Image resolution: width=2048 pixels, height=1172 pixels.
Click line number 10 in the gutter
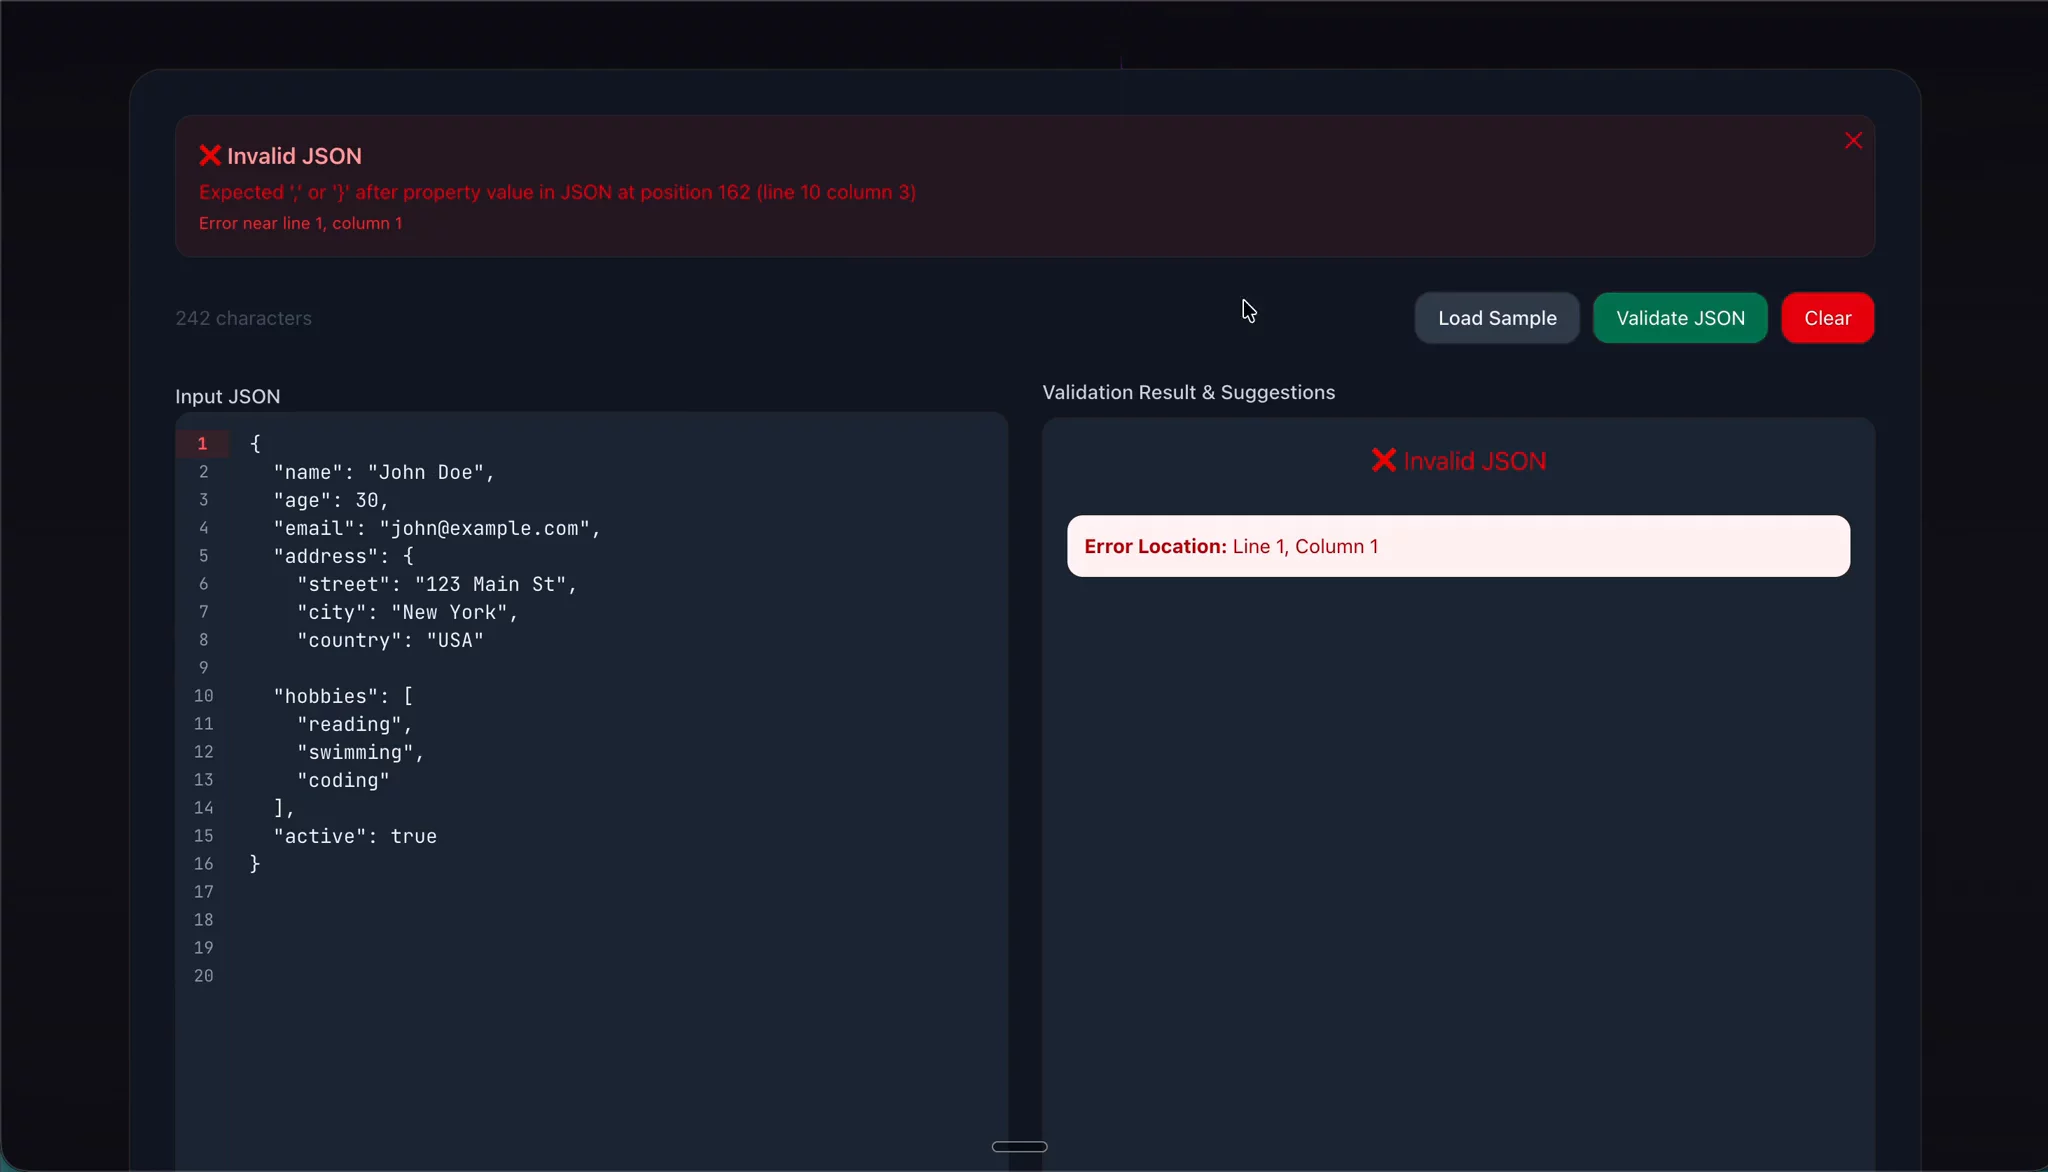click(x=204, y=696)
